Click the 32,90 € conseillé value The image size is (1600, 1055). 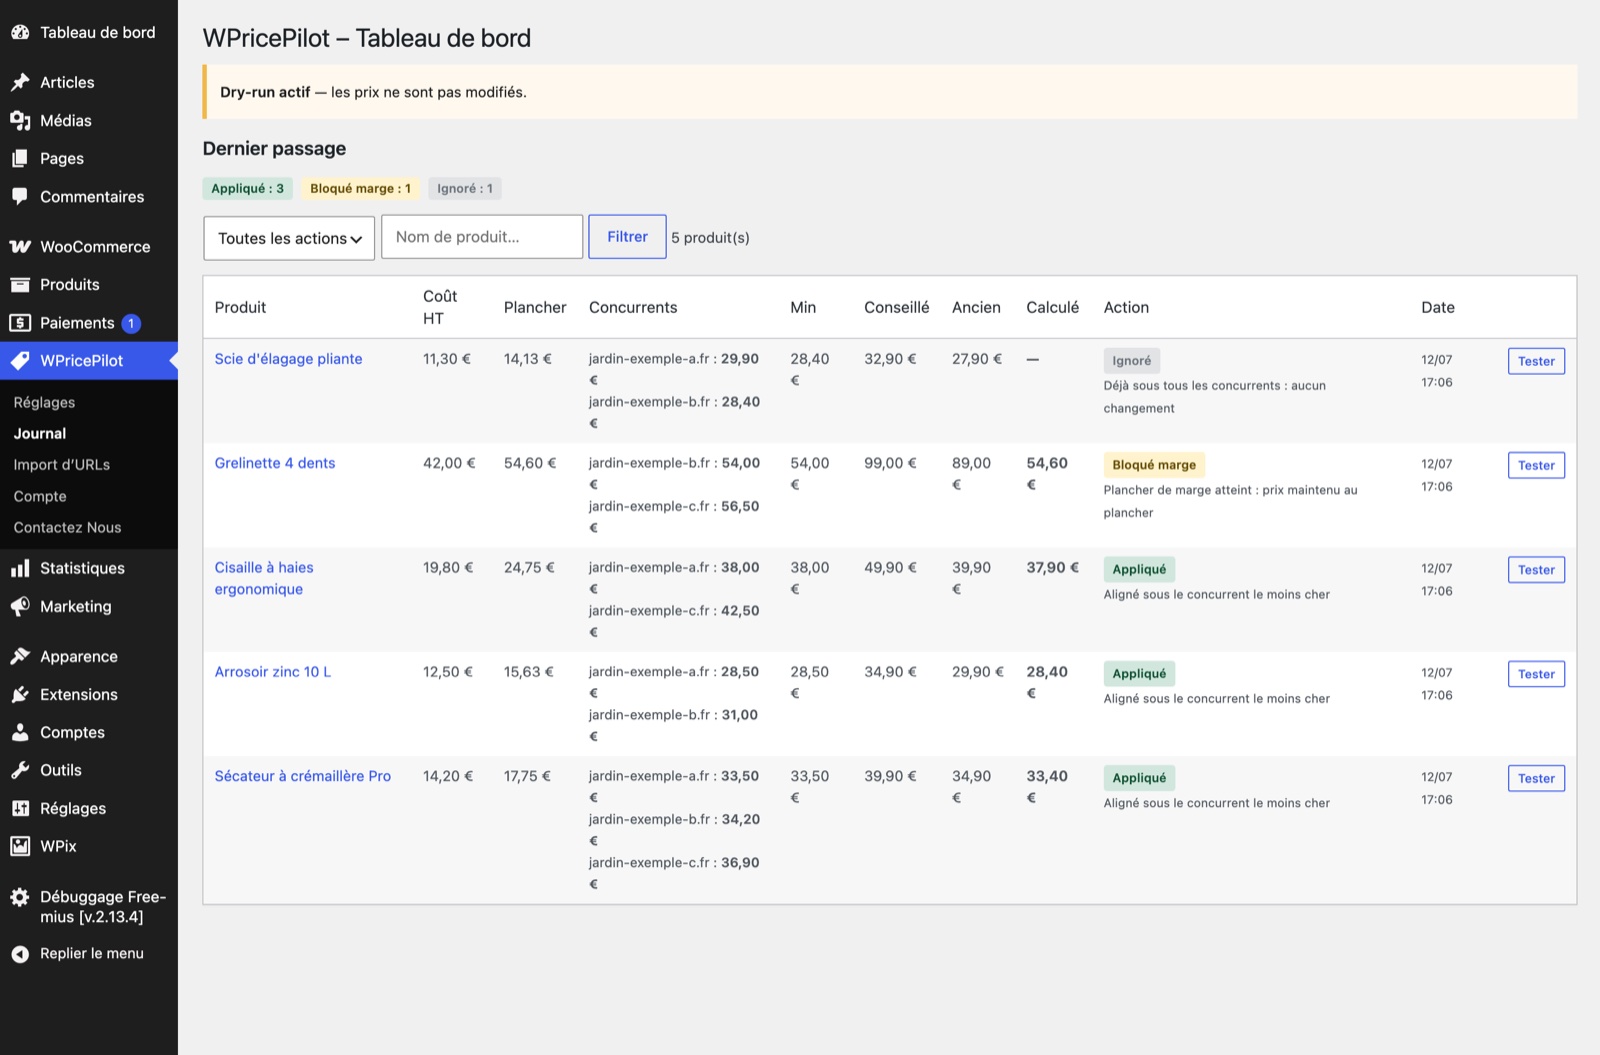890,359
